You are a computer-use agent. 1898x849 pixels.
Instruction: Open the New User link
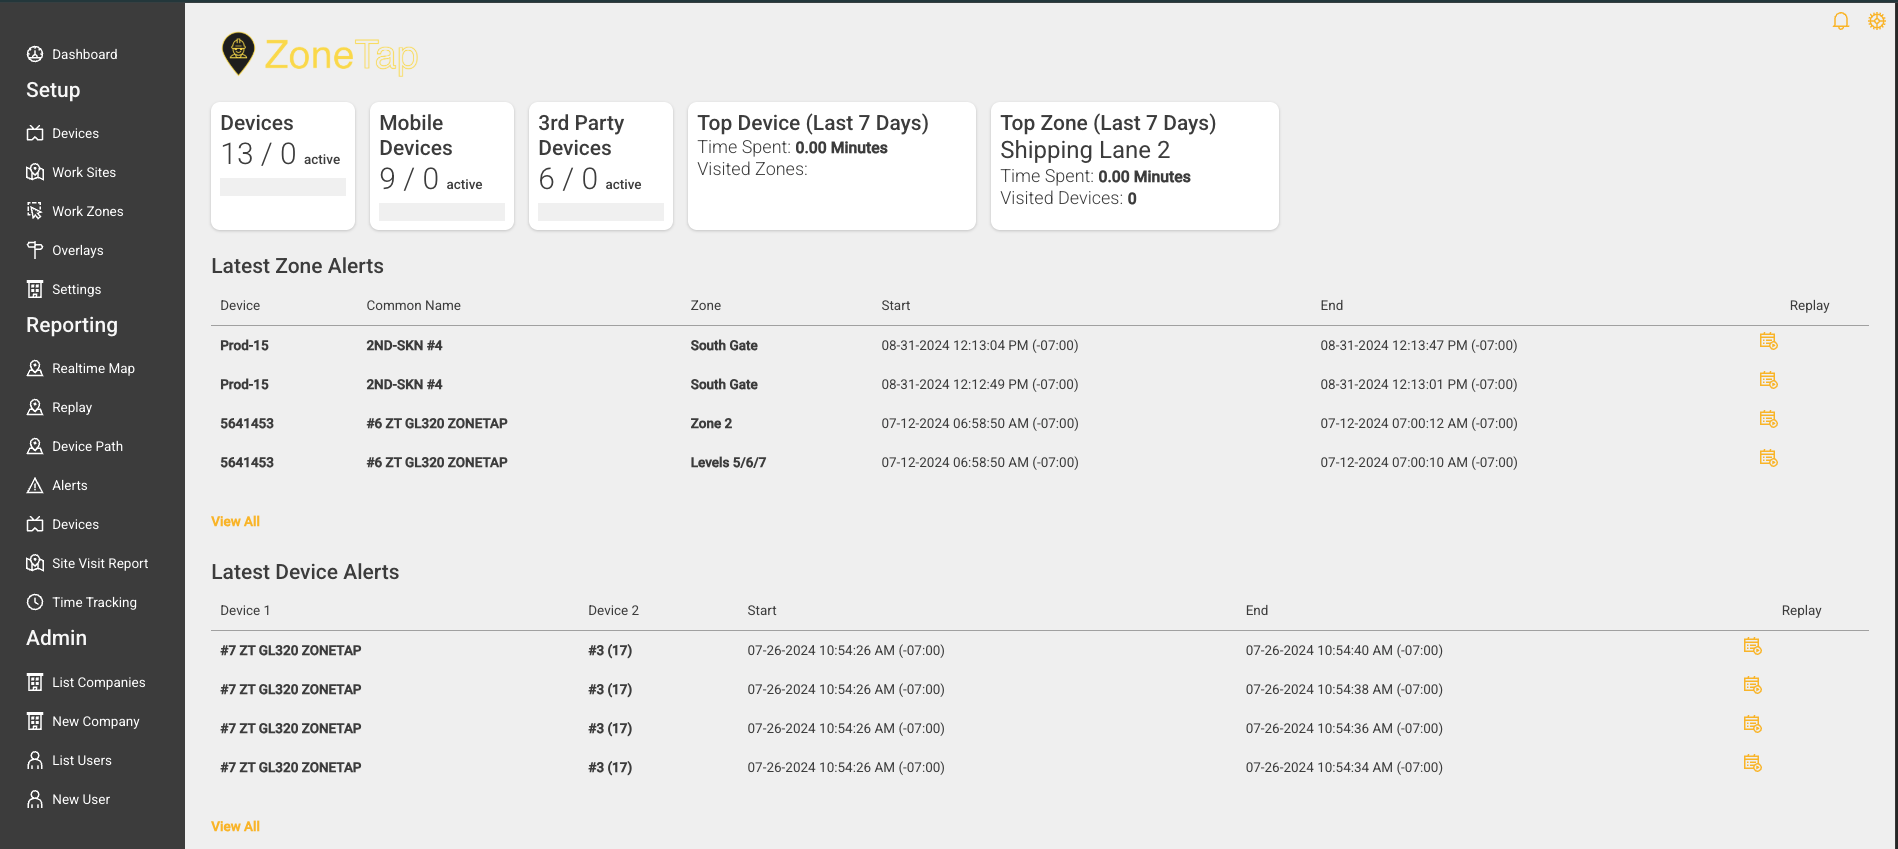[81, 799]
